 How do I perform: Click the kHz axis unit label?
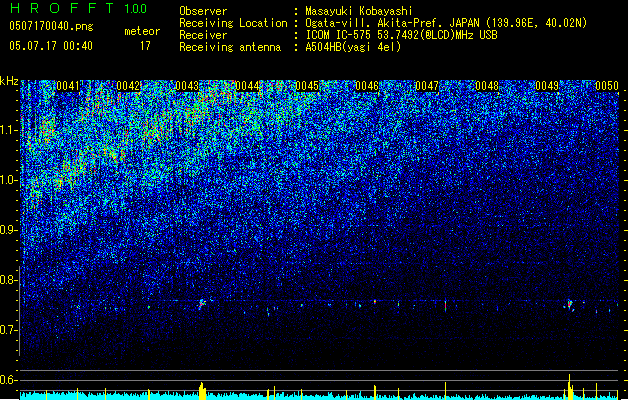(x=9, y=81)
